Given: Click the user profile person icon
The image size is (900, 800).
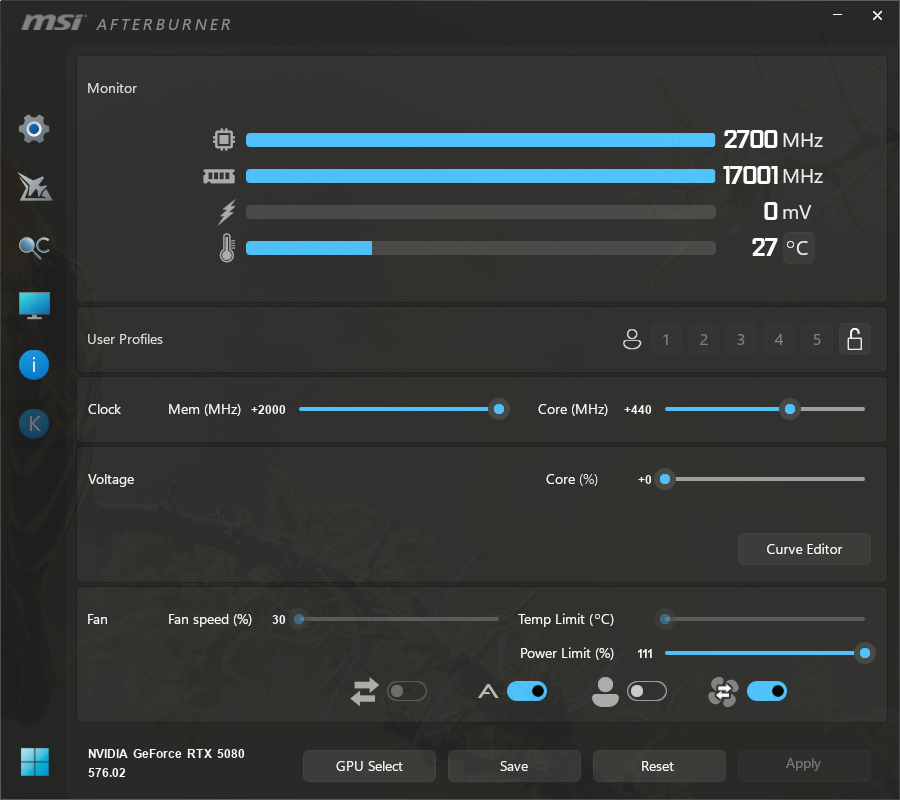Looking at the screenshot, I should click(x=632, y=339).
